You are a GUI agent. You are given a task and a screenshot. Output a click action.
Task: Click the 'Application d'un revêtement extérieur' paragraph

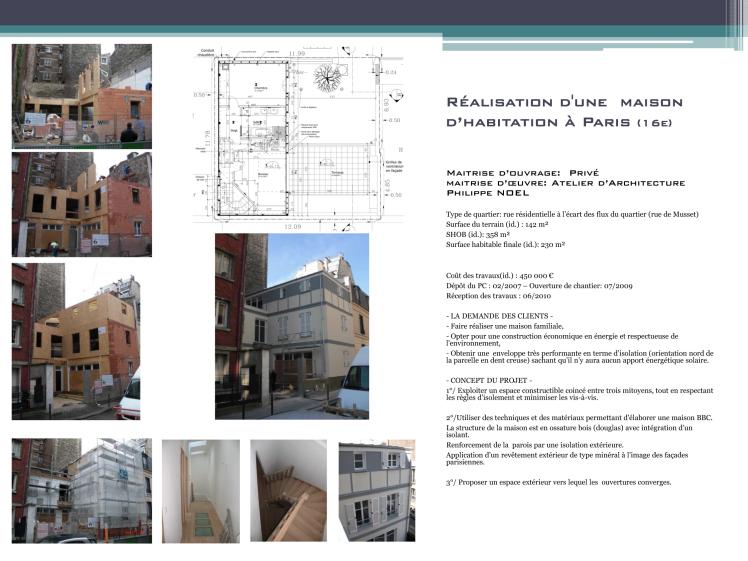tap(567, 458)
